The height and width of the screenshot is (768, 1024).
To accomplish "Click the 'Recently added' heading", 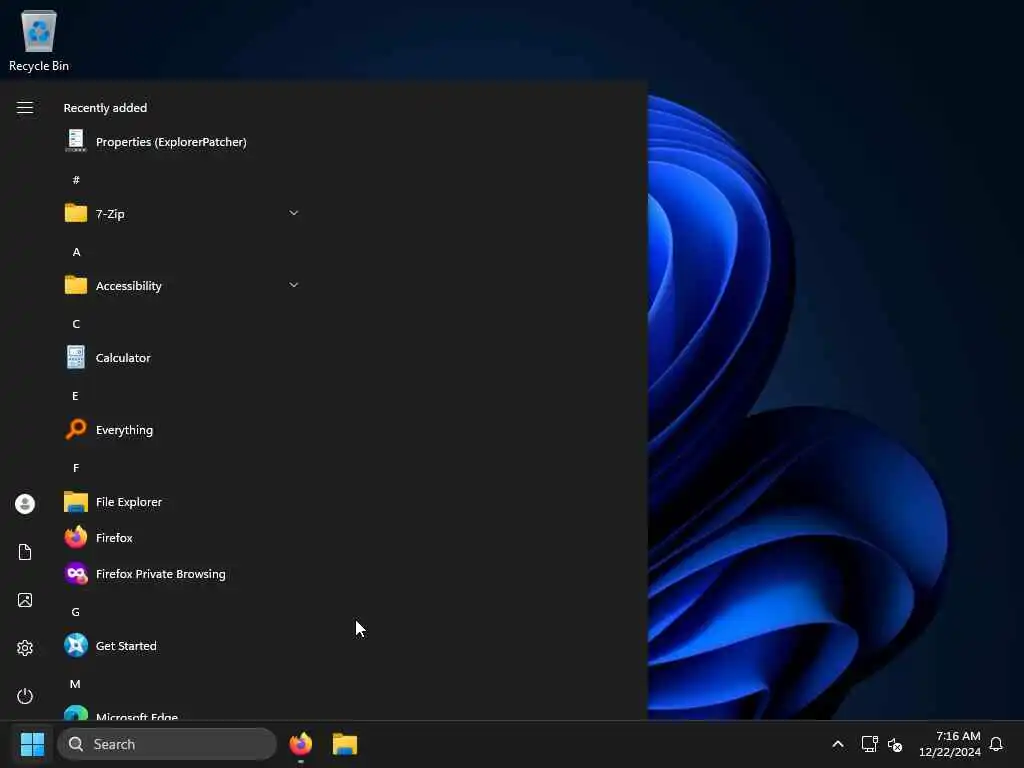I will [x=105, y=108].
